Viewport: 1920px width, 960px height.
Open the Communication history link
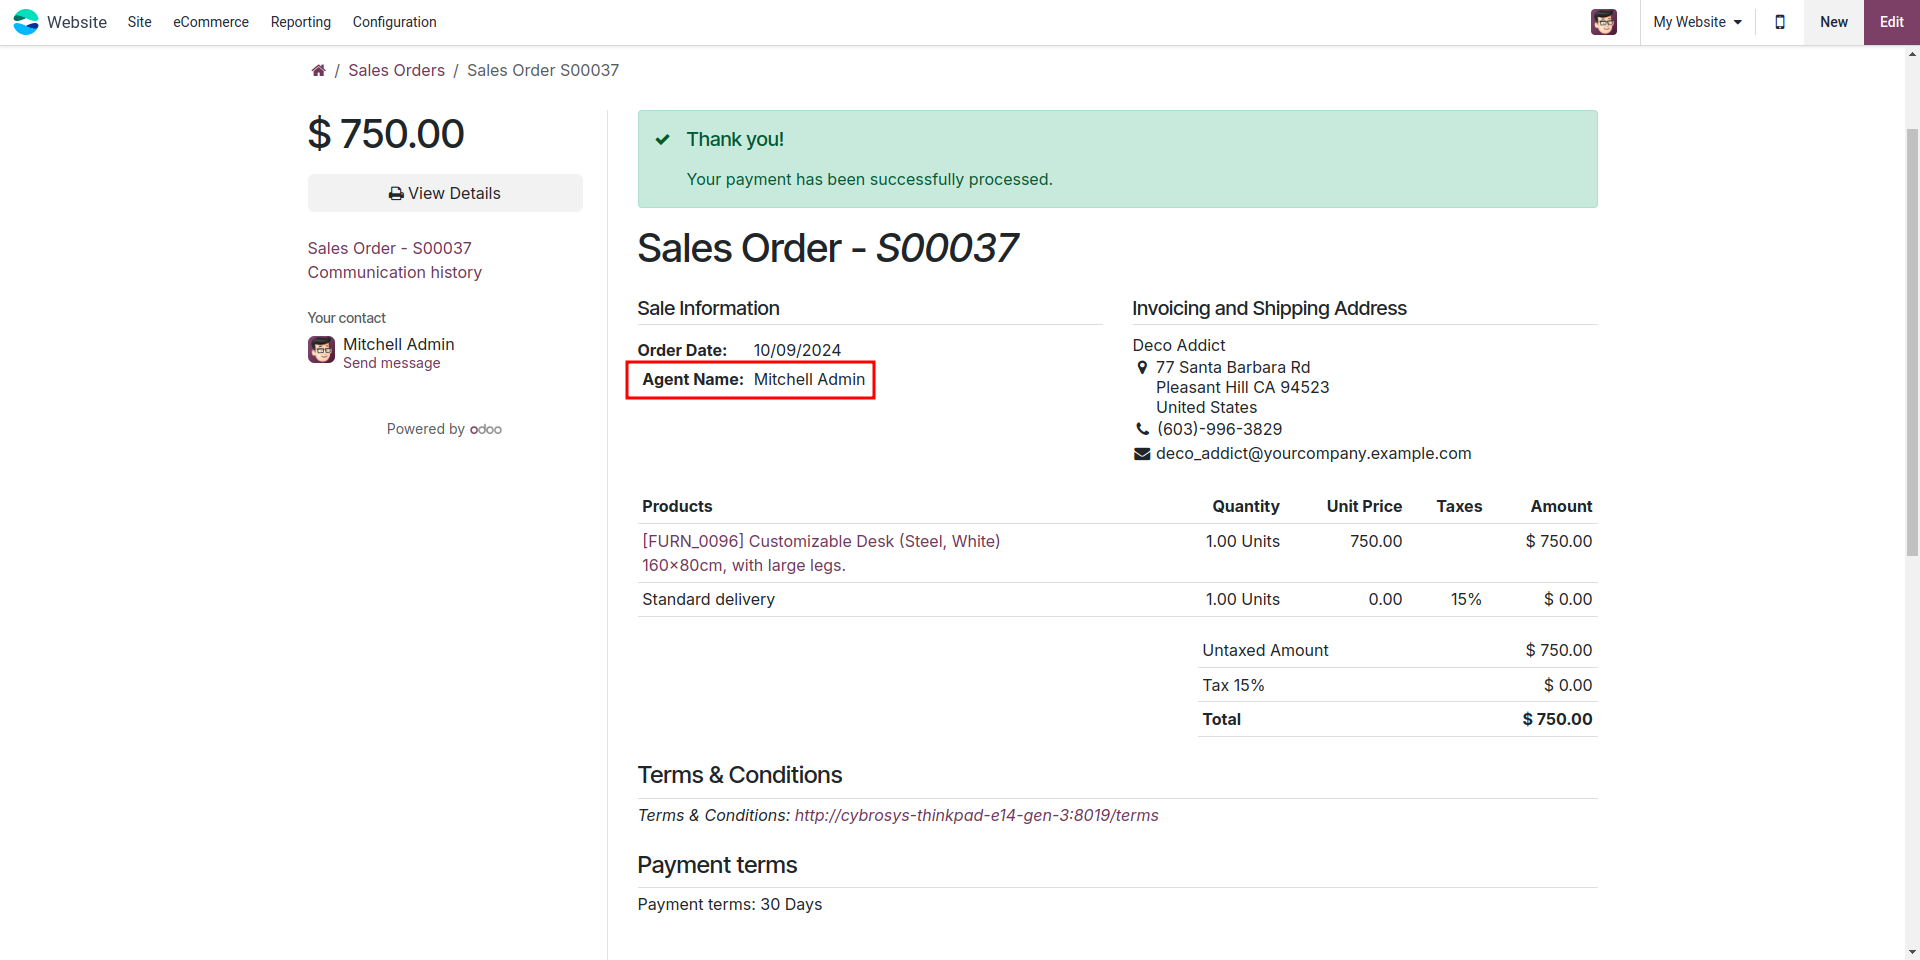(394, 272)
